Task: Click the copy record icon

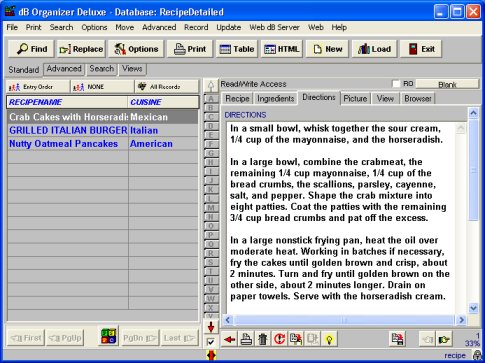Action: pos(296,339)
